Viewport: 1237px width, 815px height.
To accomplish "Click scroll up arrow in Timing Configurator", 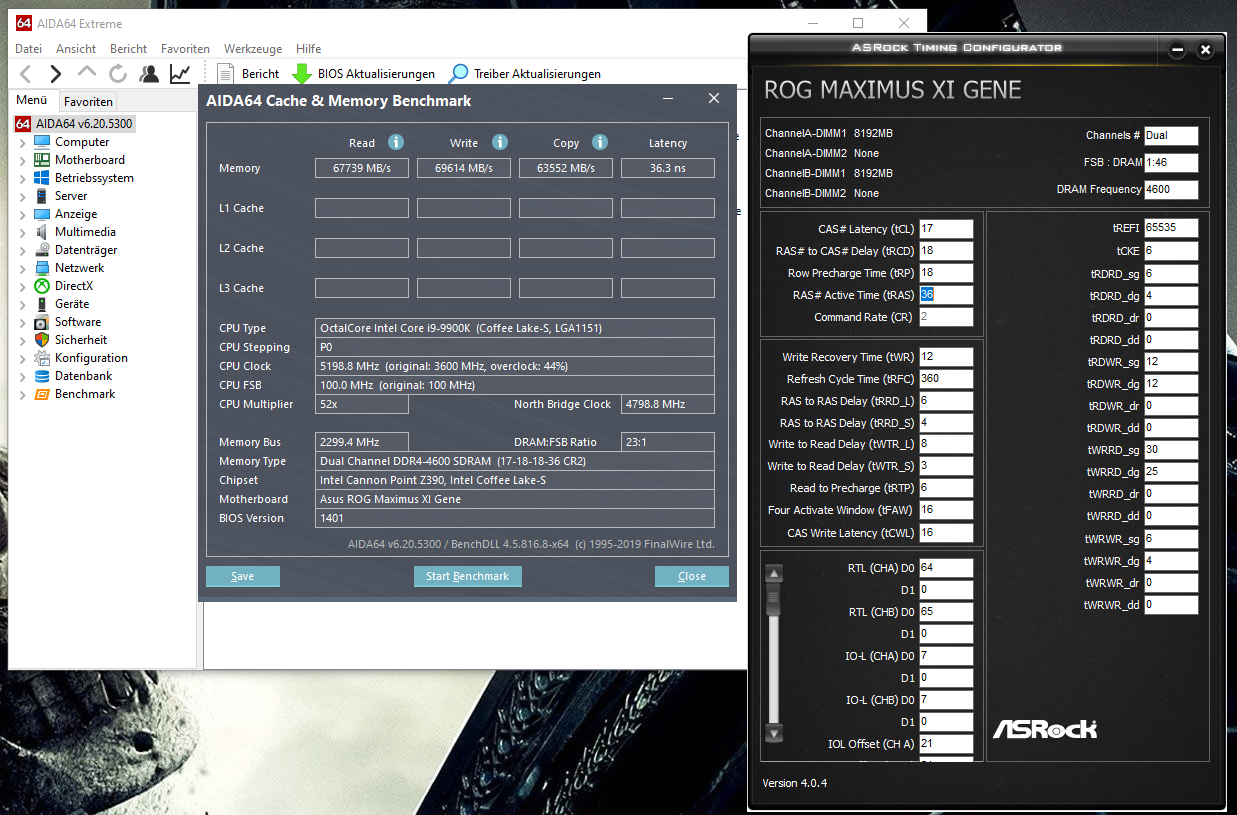I will 772,574.
